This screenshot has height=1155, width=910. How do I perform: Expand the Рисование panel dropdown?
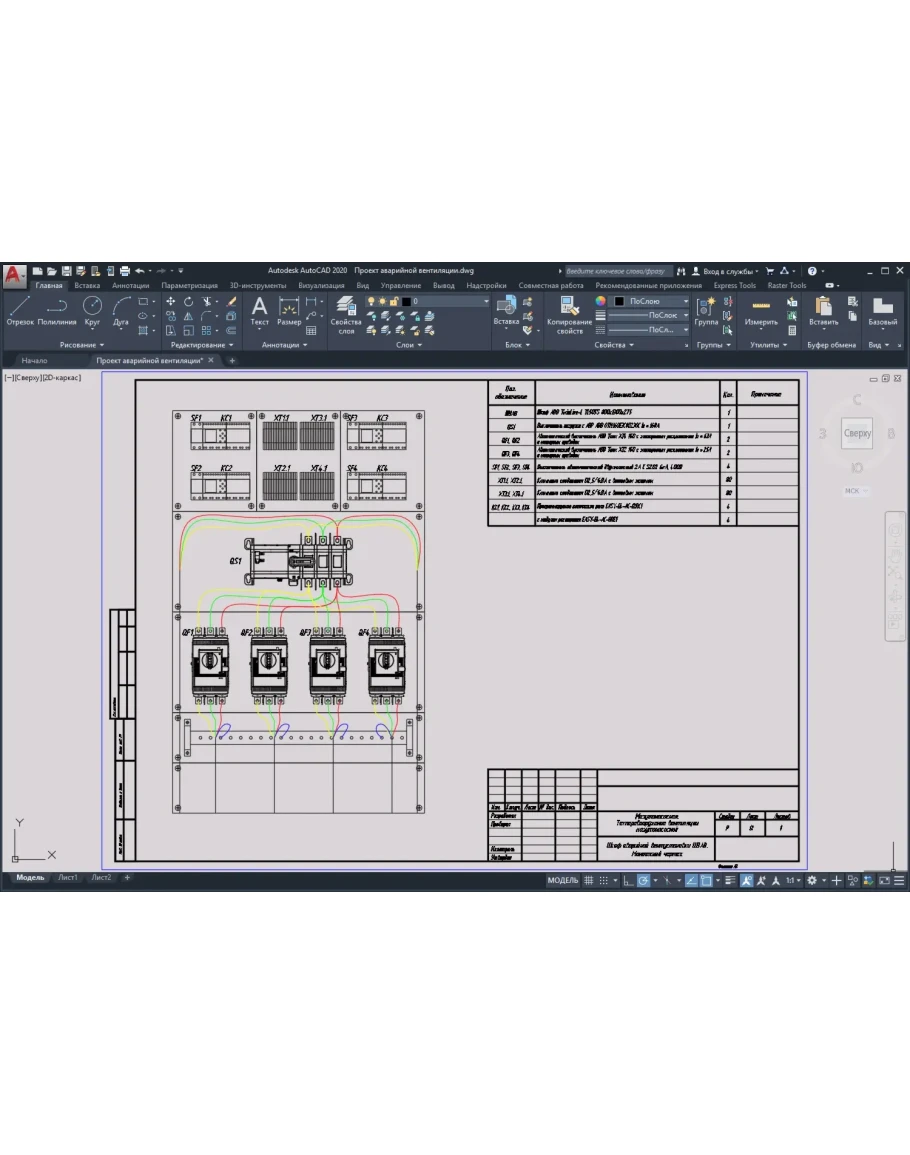click(x=82, y=345)
